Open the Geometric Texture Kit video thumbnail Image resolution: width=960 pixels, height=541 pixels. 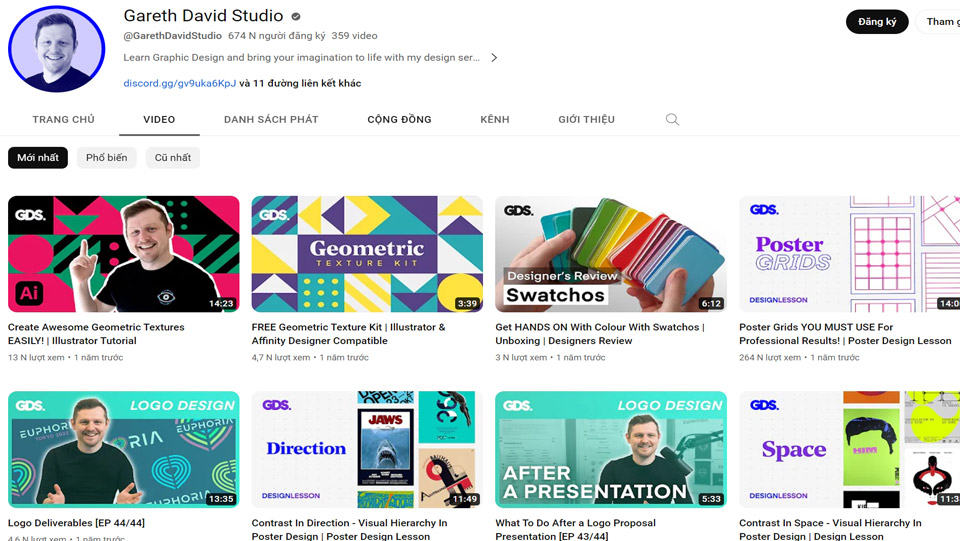point(367,254)
